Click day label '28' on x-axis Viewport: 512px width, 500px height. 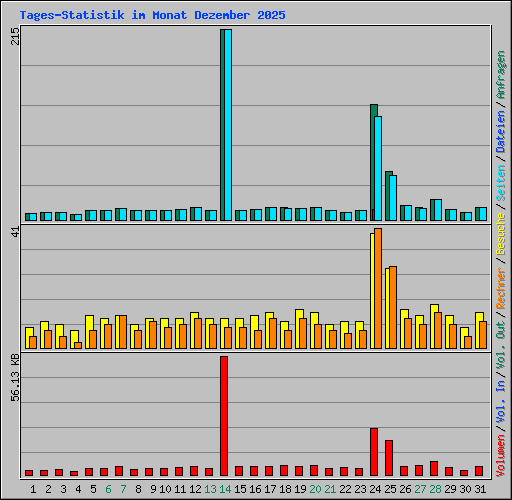[x=435, y=489]
